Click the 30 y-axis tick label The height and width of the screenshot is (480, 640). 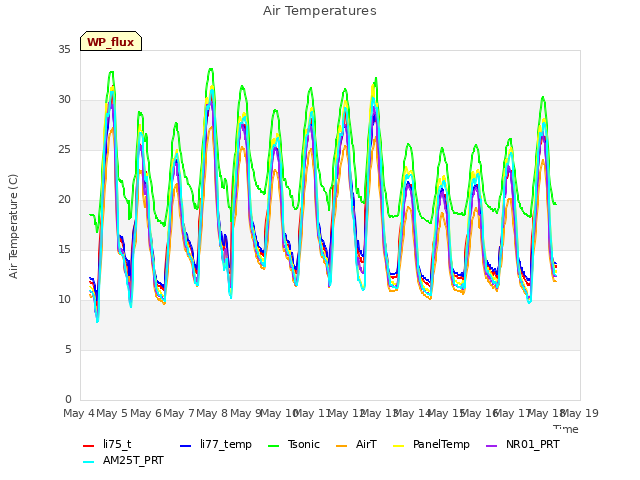(64, 100)
